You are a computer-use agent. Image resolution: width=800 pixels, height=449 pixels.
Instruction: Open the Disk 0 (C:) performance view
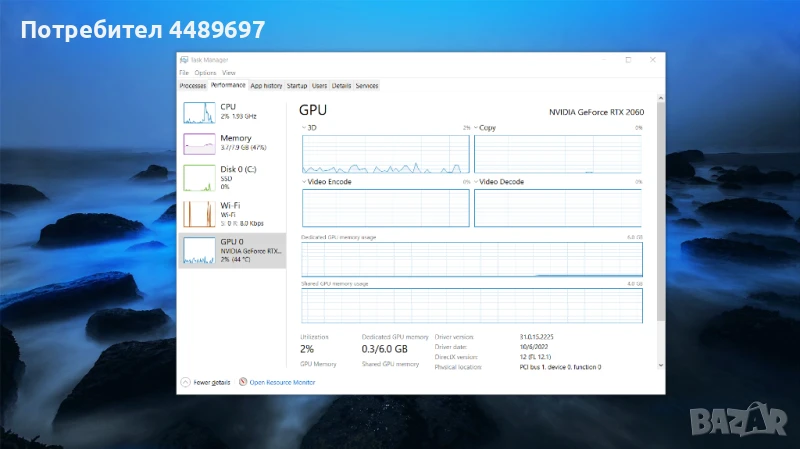point(198,177)
